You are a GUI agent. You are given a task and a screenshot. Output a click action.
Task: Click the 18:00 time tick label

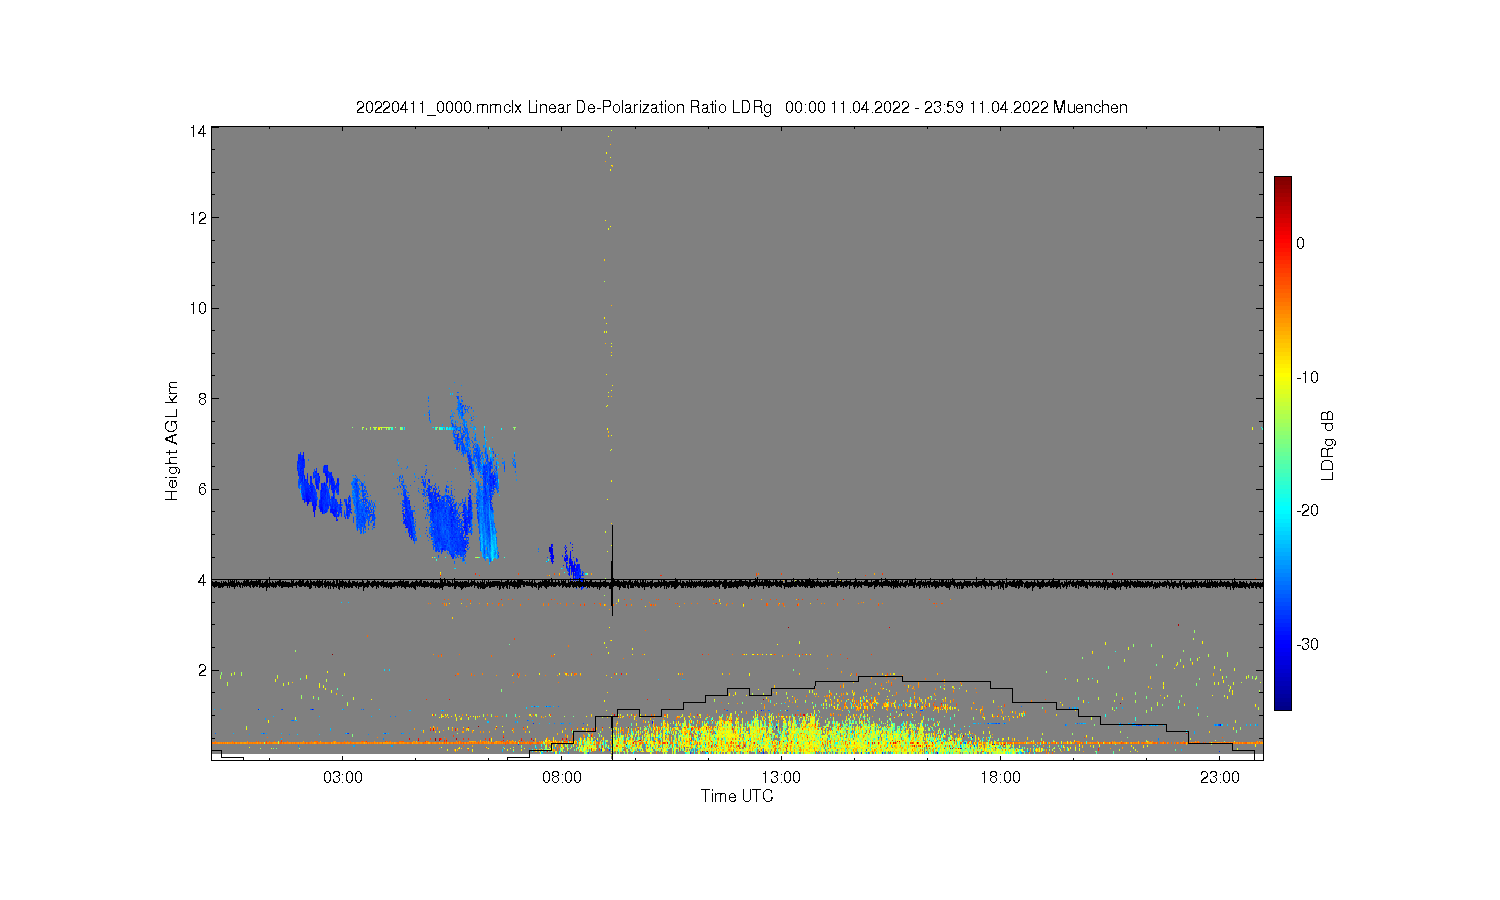click(1000, 777)
